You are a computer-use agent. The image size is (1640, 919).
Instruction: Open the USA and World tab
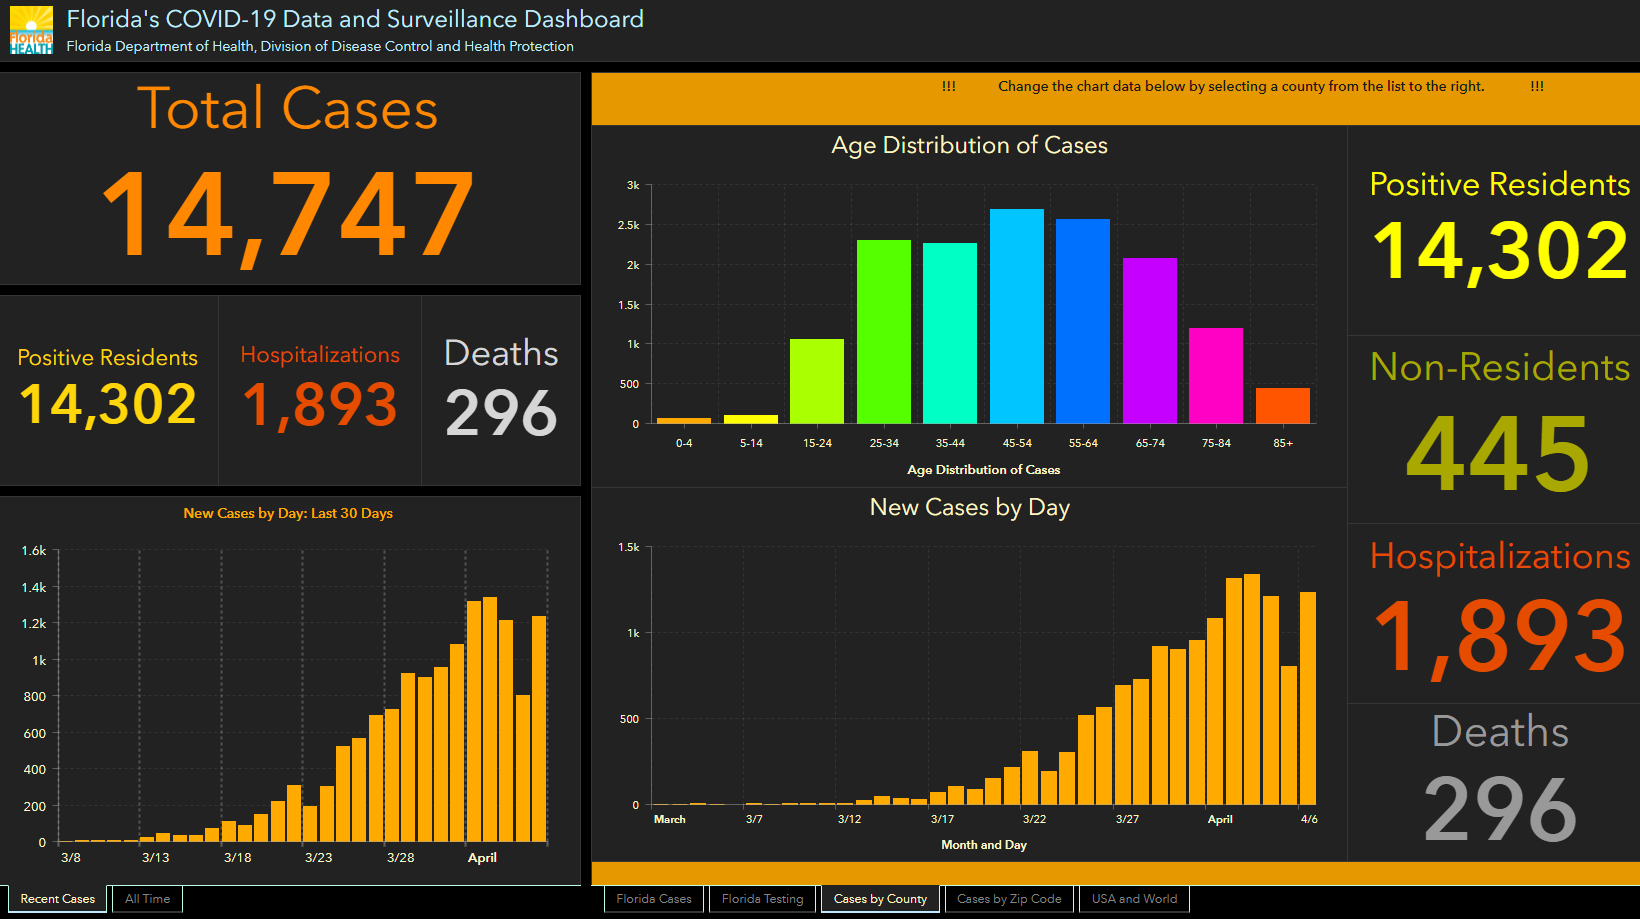click(x=1134, y=899)
